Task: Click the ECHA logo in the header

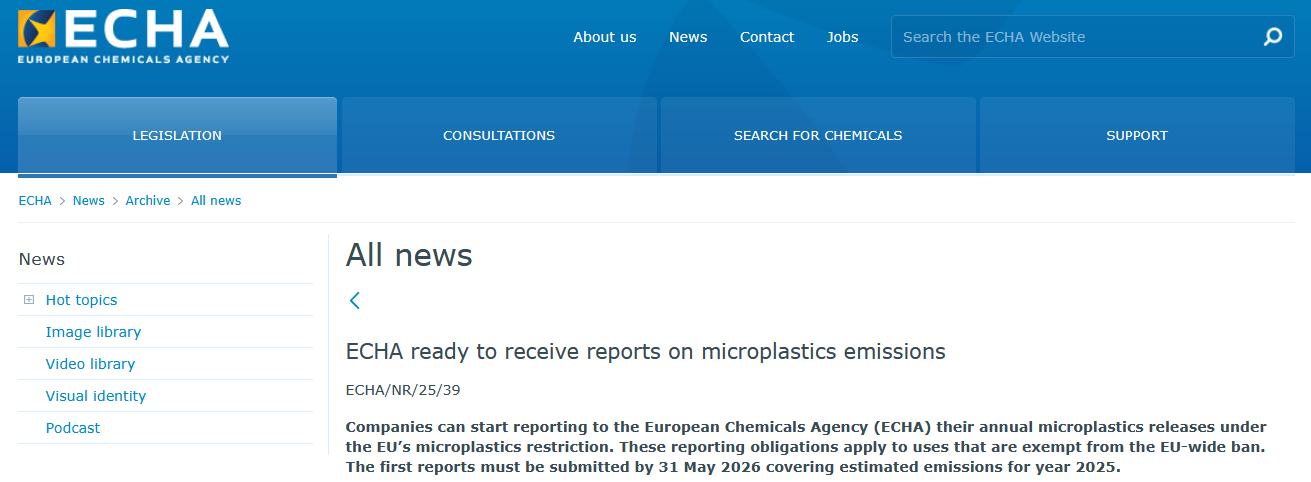Action: click(123, 37)
